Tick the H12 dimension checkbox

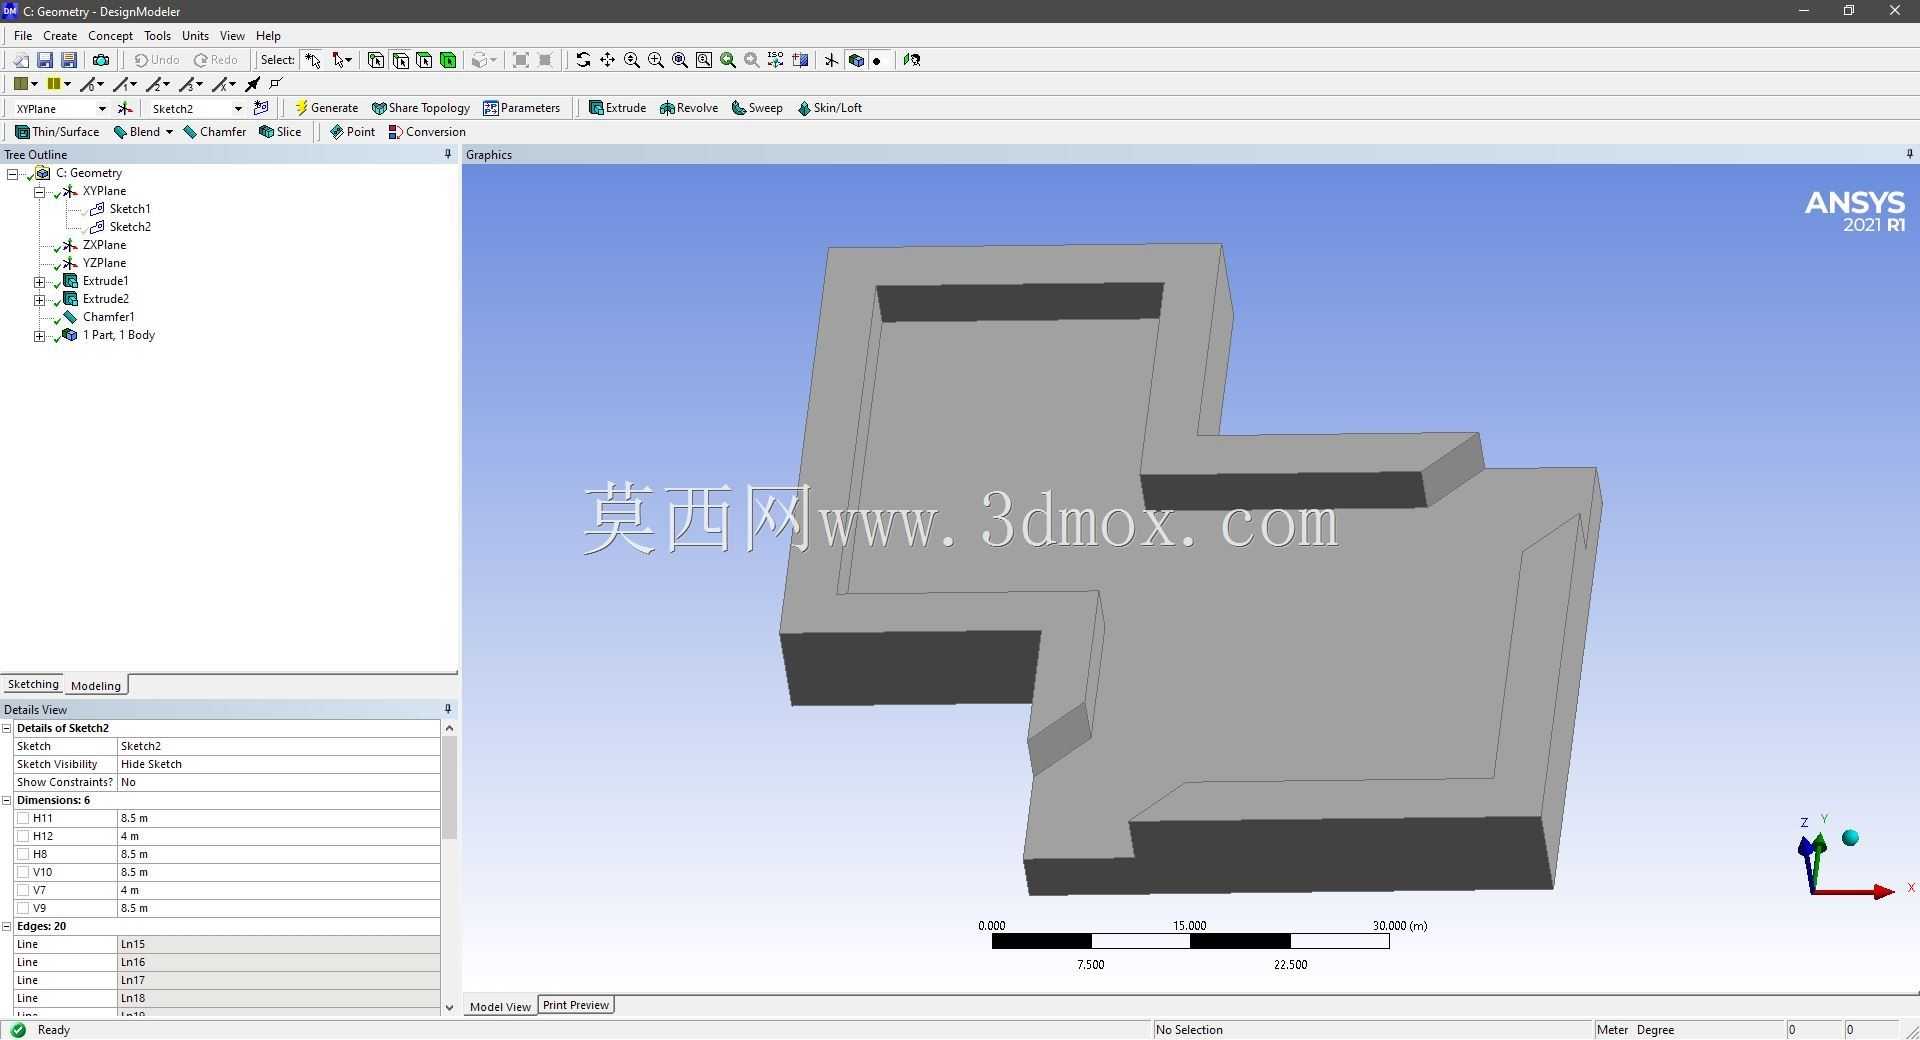[23, 836]
